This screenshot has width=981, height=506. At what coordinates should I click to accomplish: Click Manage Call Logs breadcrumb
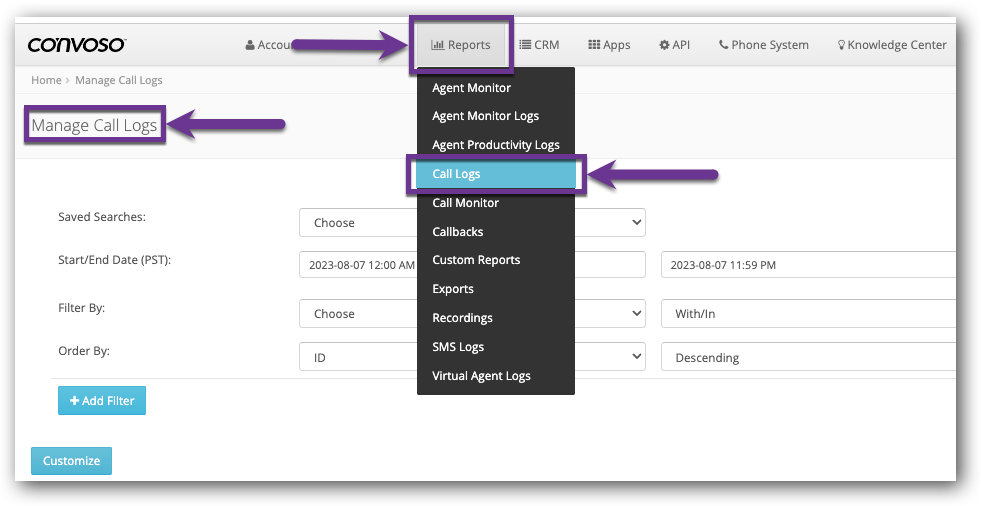[119, 80]
